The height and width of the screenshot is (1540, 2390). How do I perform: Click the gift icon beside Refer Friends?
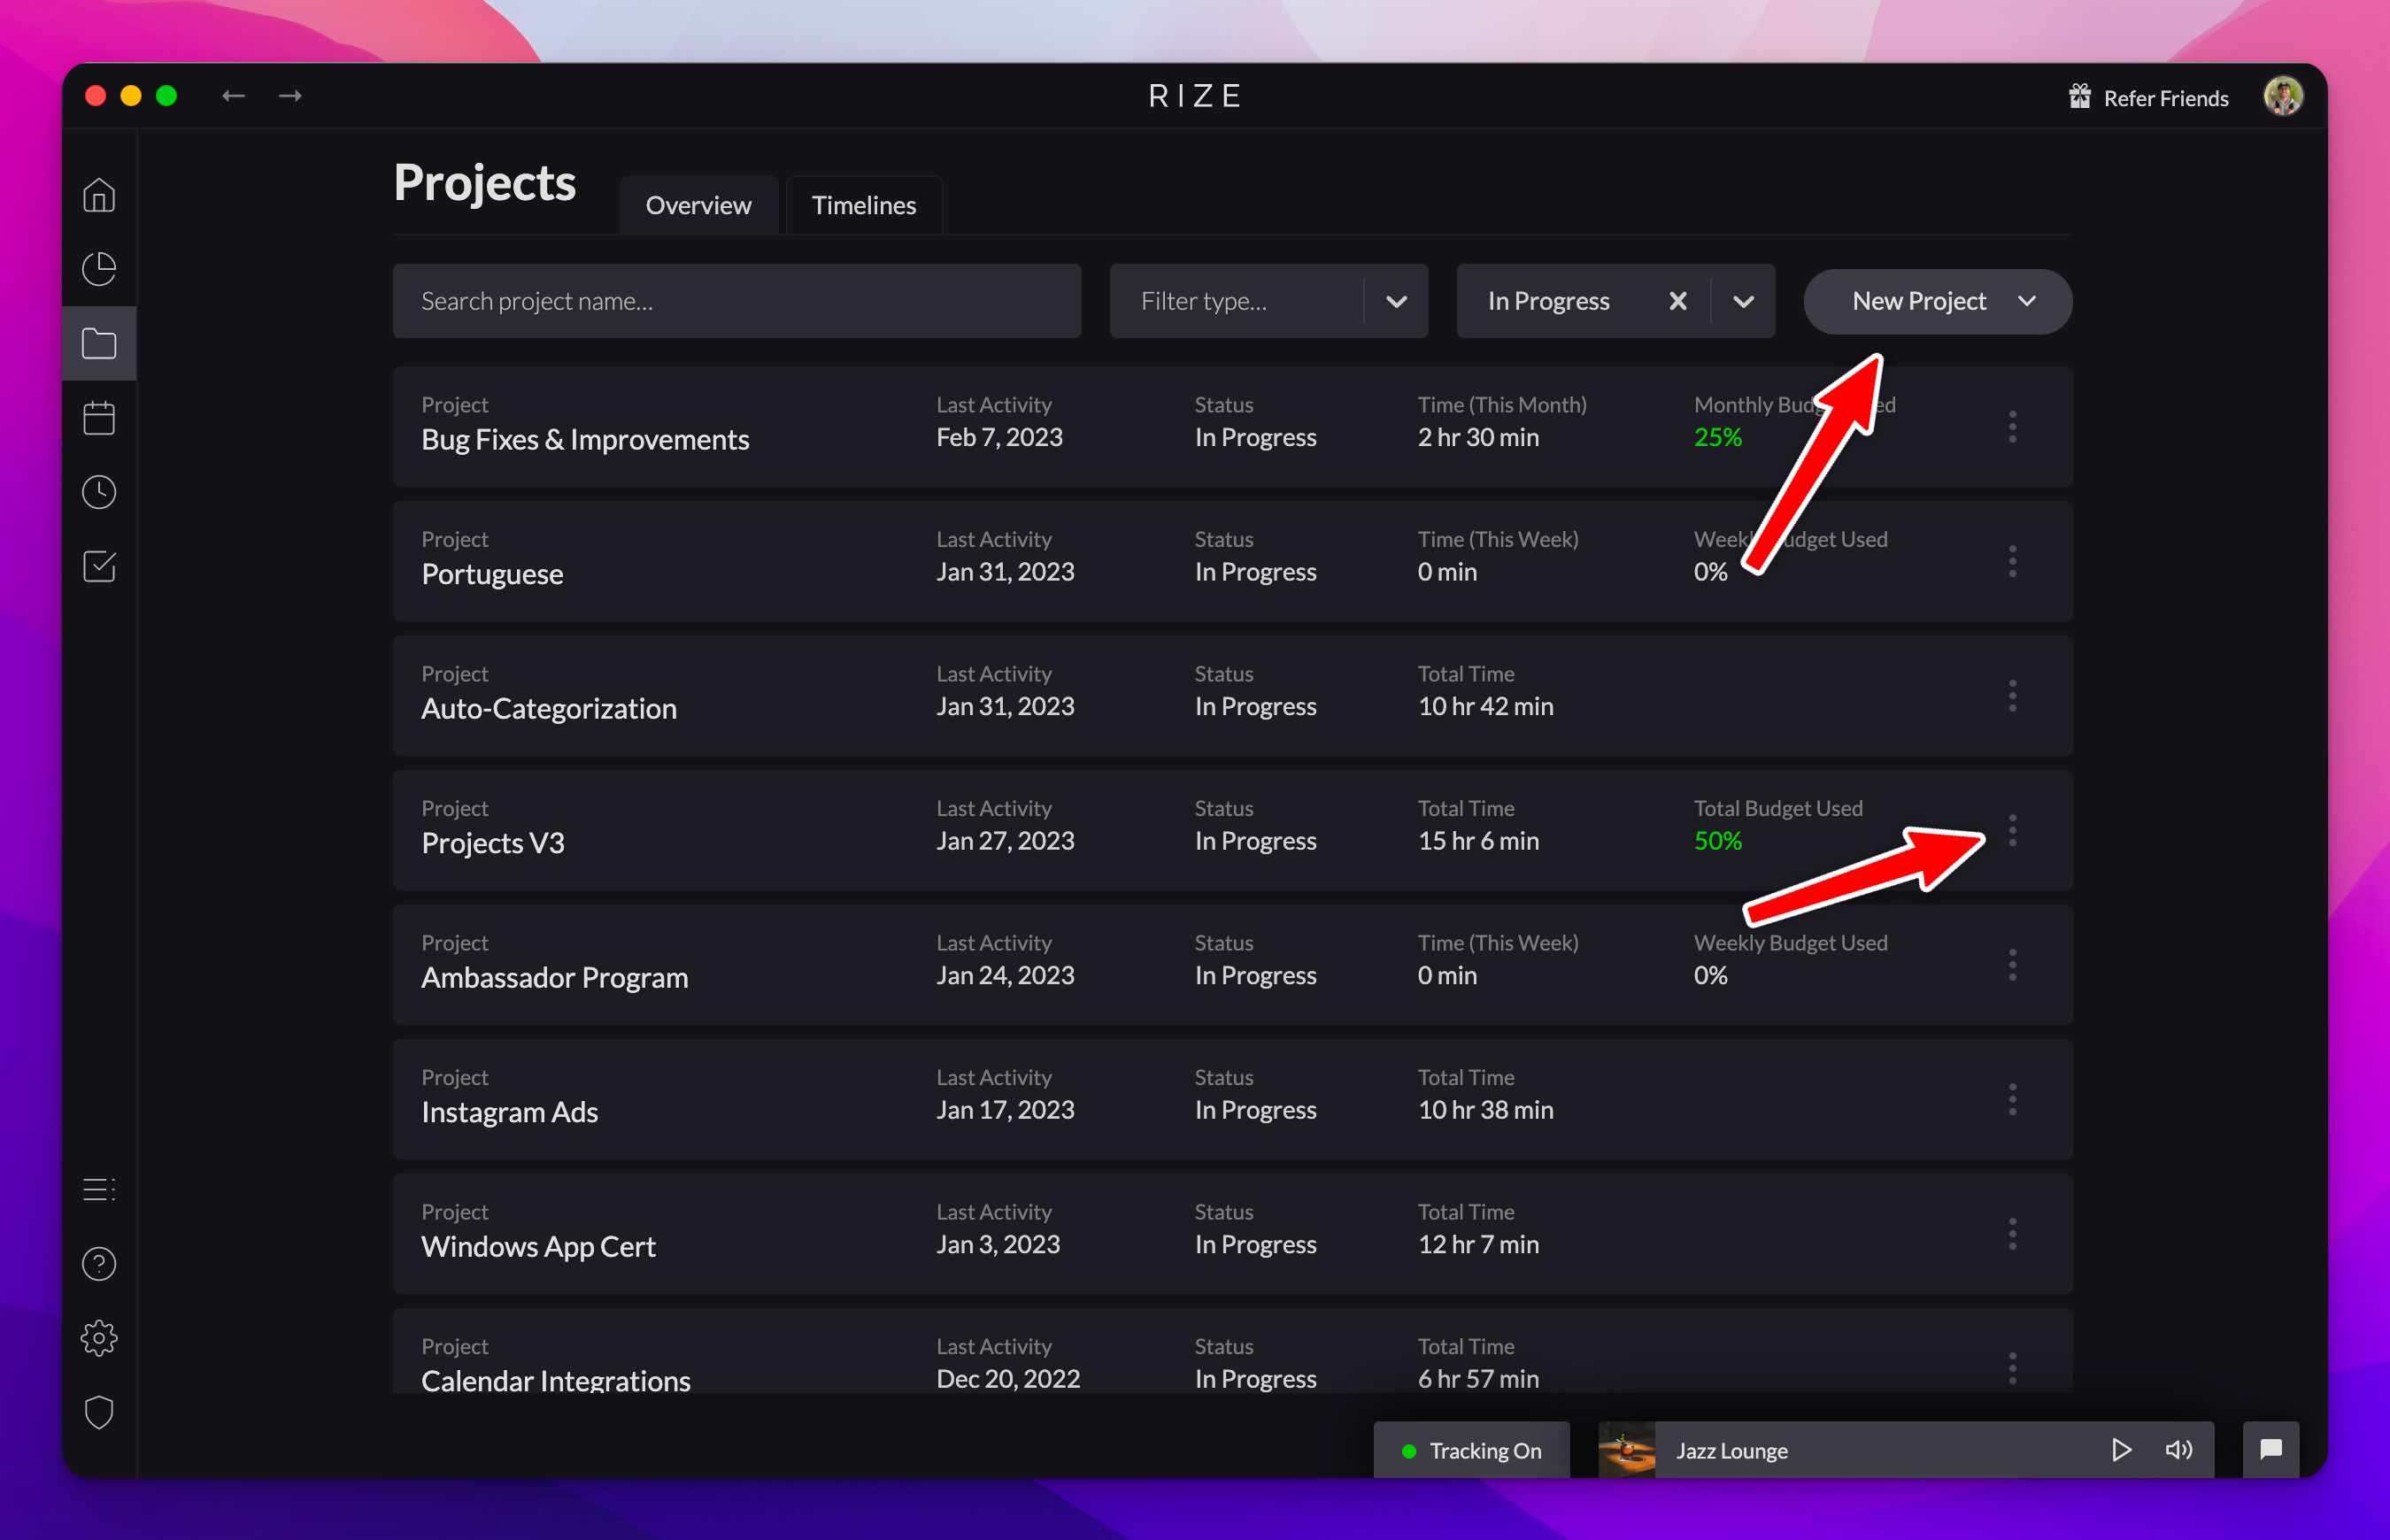pos(2080,96)
